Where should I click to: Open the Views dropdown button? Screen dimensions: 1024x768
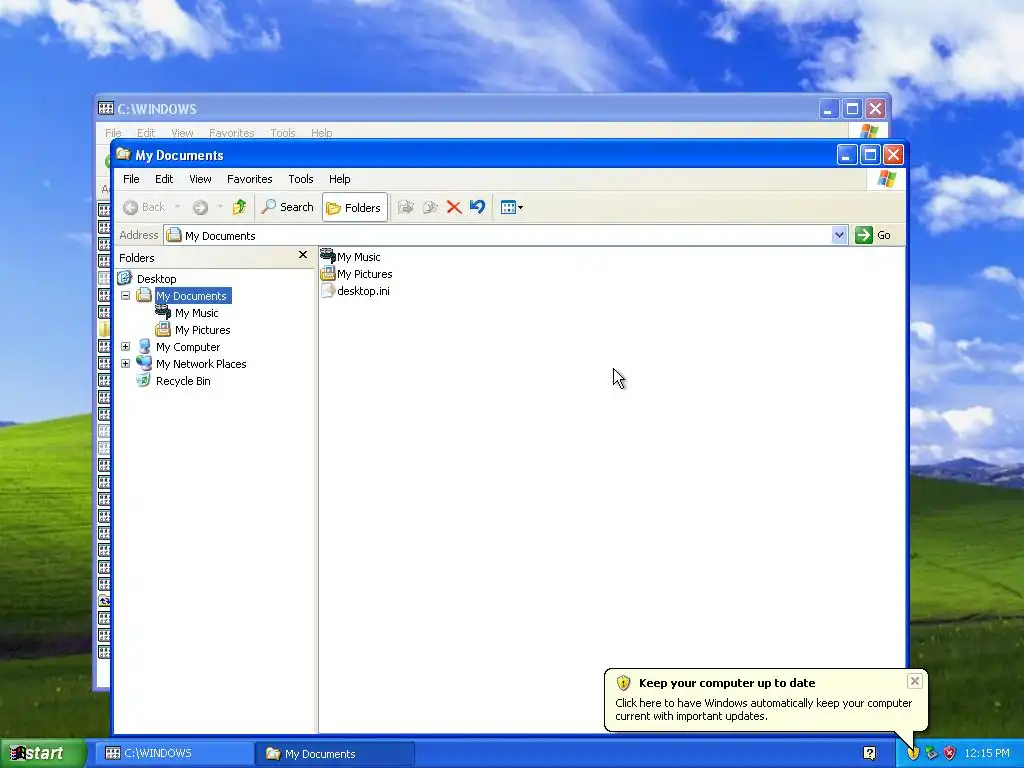click(x=511, y=207)
